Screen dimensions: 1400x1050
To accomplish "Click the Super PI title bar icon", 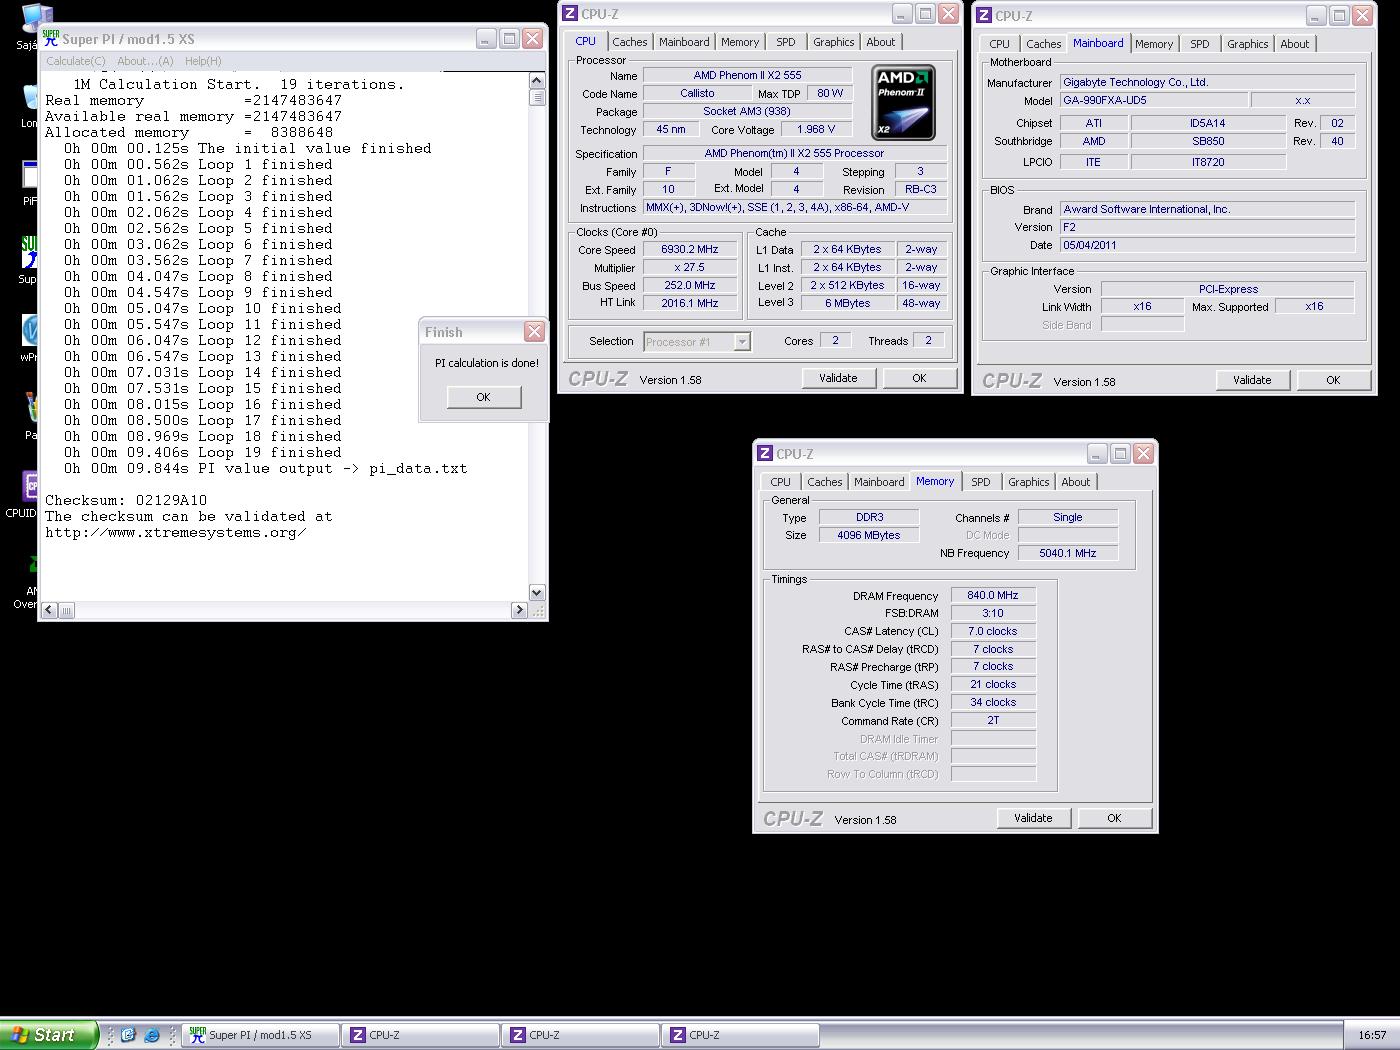I will pyautogui.click(x=50, y=39).
